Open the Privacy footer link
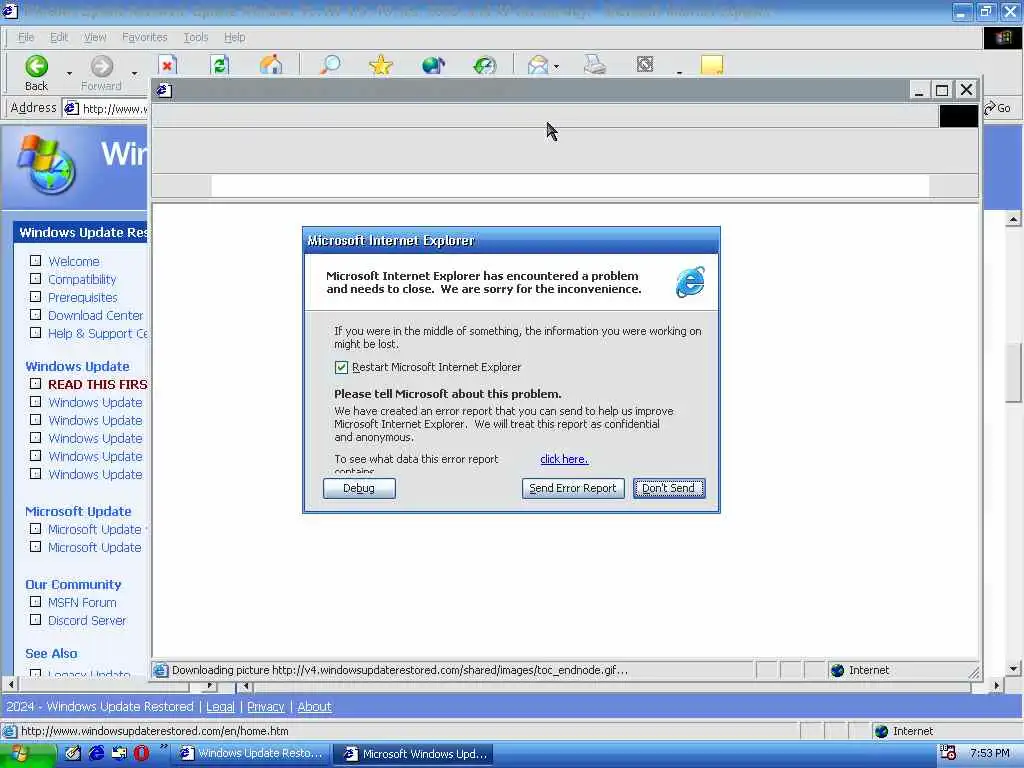 pyautogui.click(x=266, y=707)
